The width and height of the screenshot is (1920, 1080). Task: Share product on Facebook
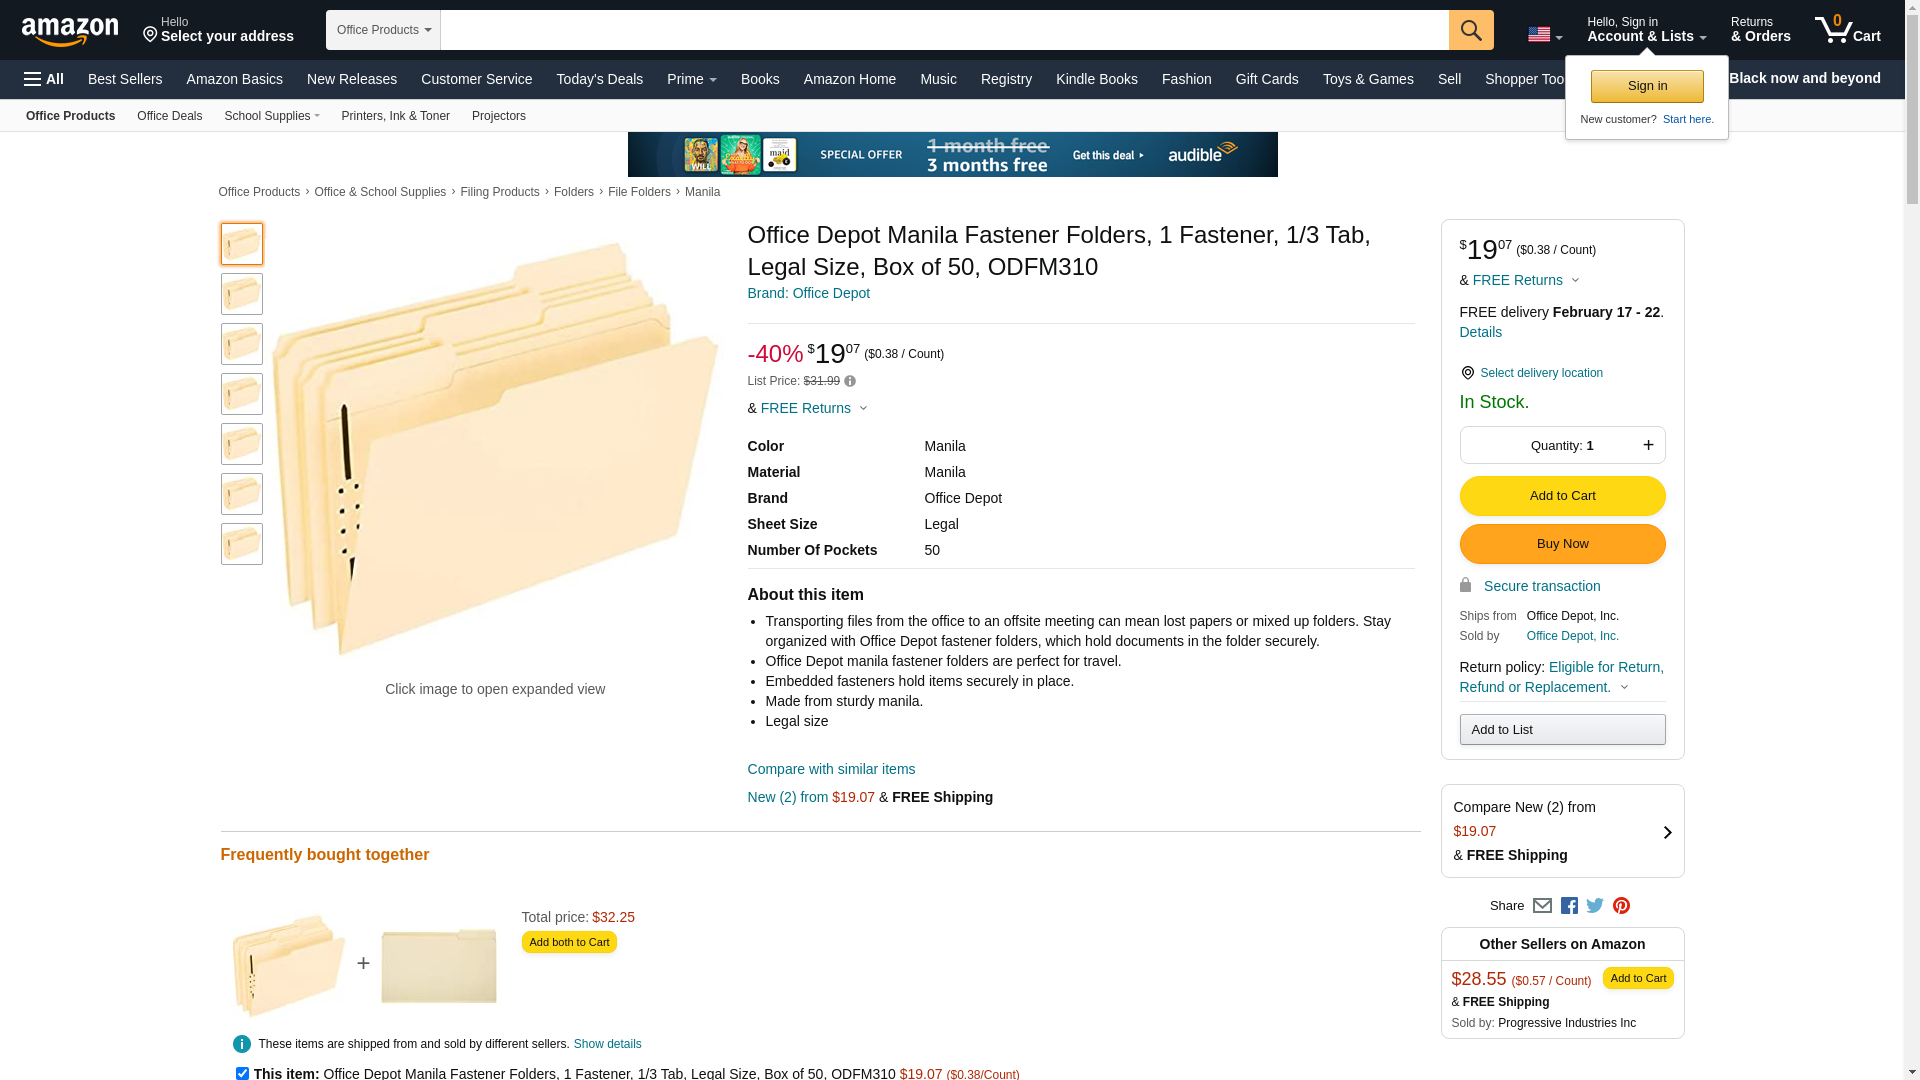(1569, 906)
